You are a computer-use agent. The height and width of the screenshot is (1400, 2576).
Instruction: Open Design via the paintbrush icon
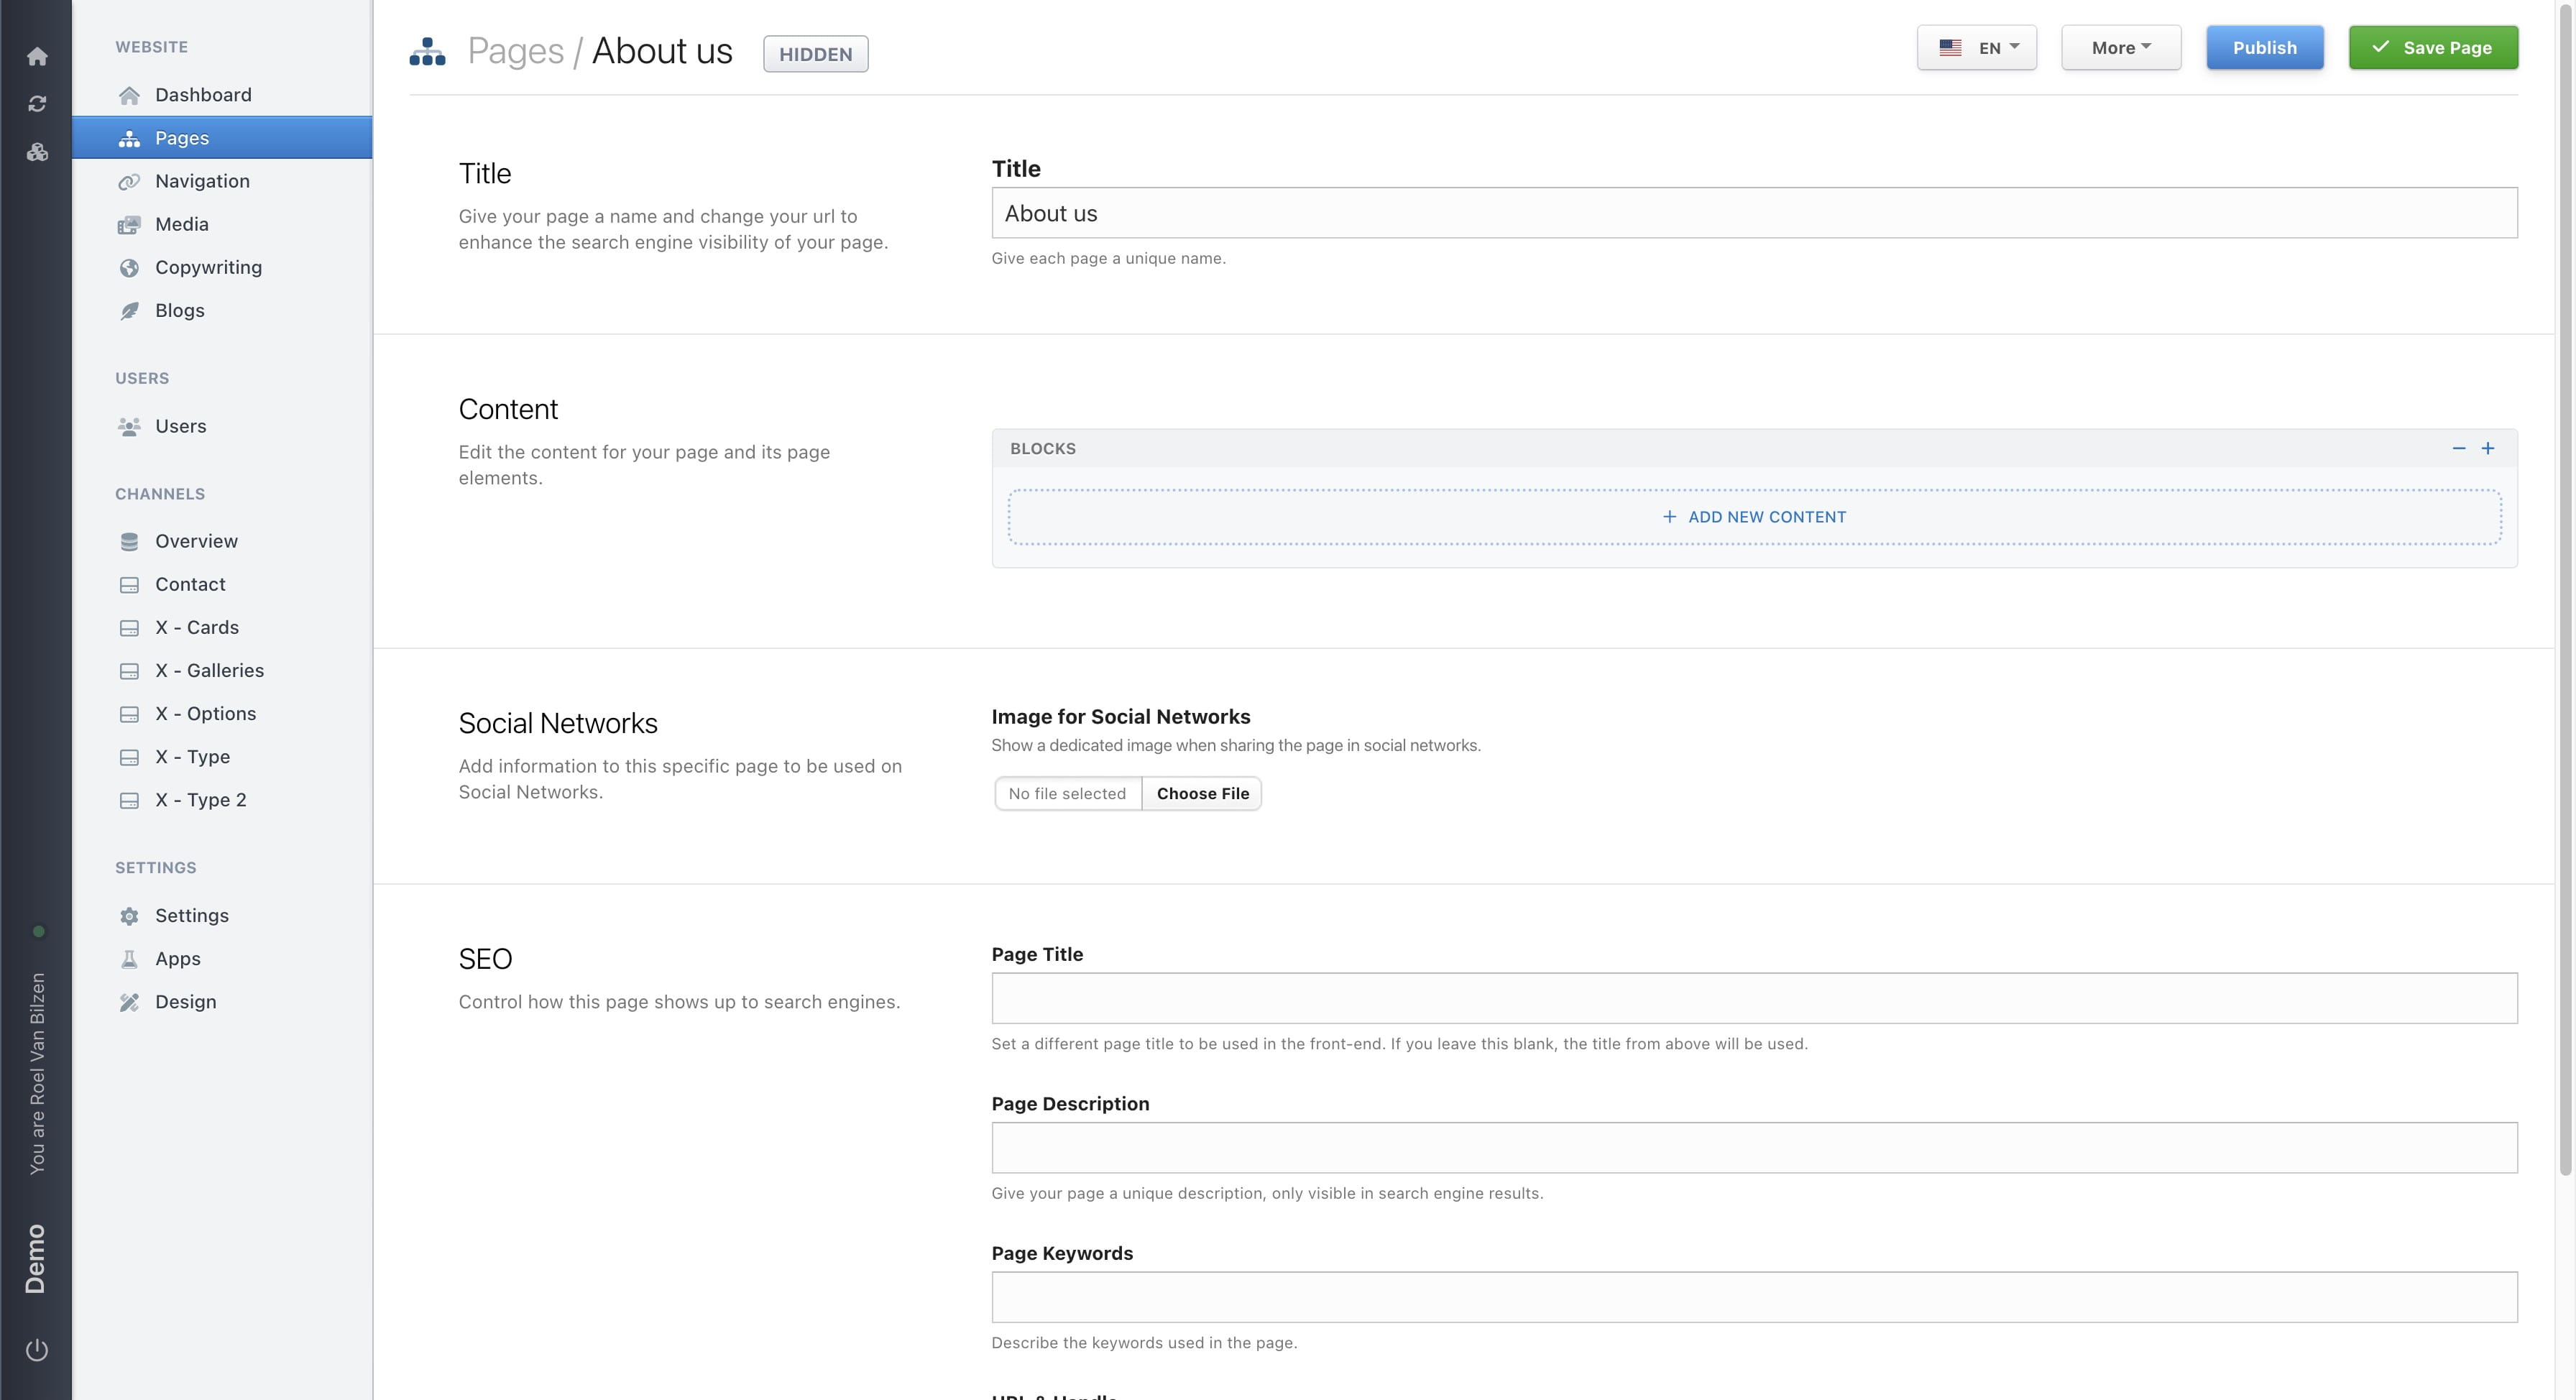point(130,1001)
